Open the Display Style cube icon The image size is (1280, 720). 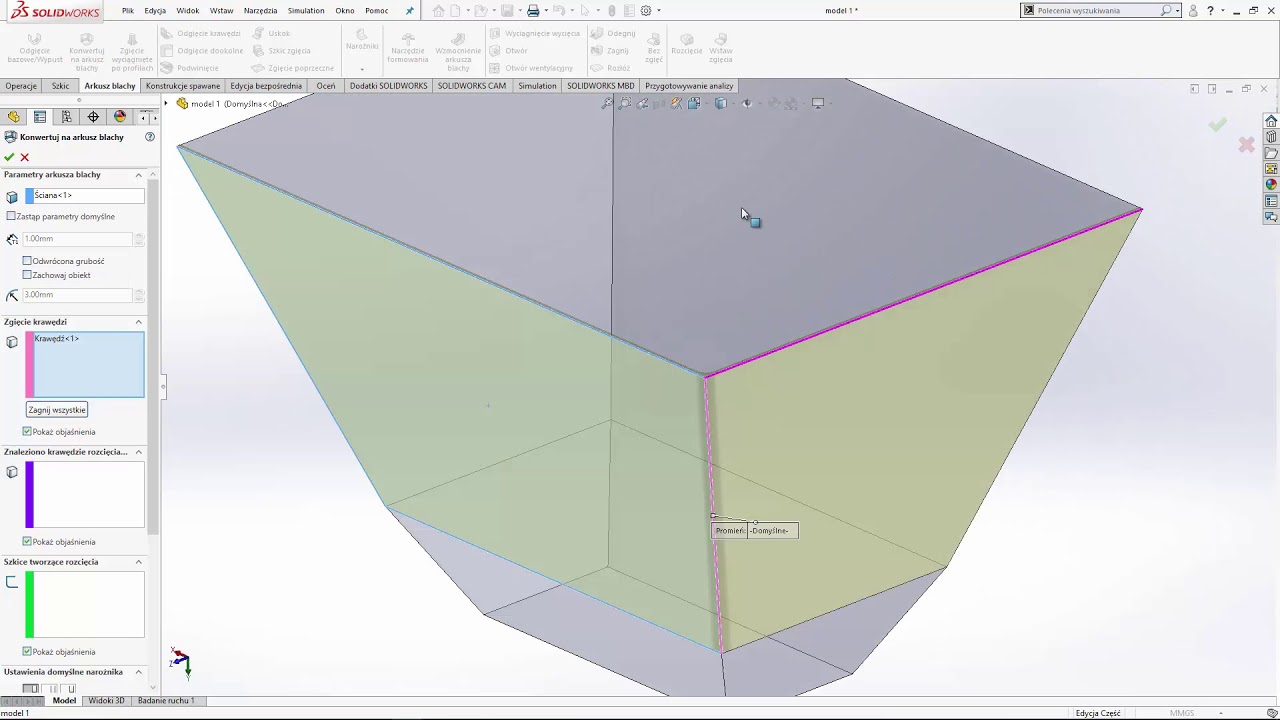[721, 103]
